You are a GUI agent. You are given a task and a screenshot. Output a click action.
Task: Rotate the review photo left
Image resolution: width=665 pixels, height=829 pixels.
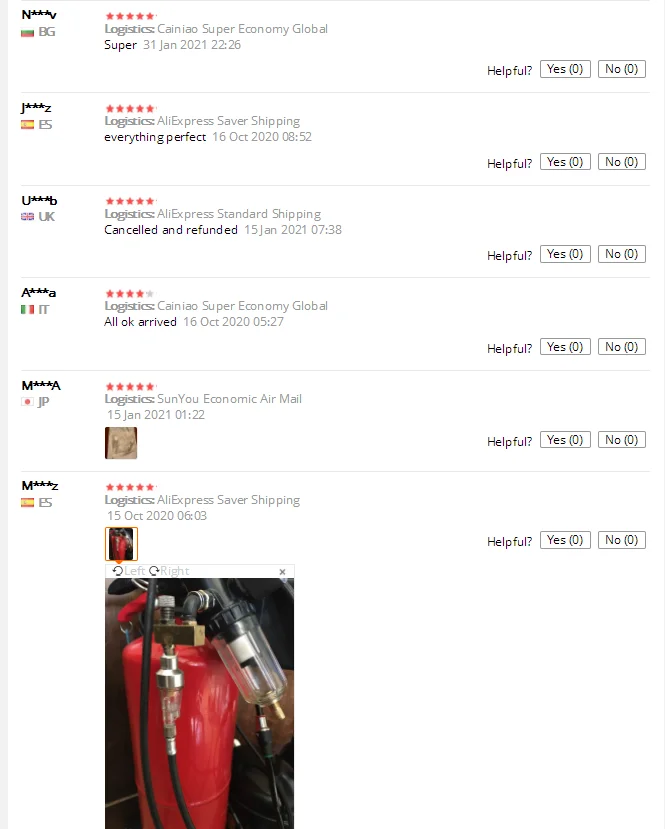click(128, 571)
